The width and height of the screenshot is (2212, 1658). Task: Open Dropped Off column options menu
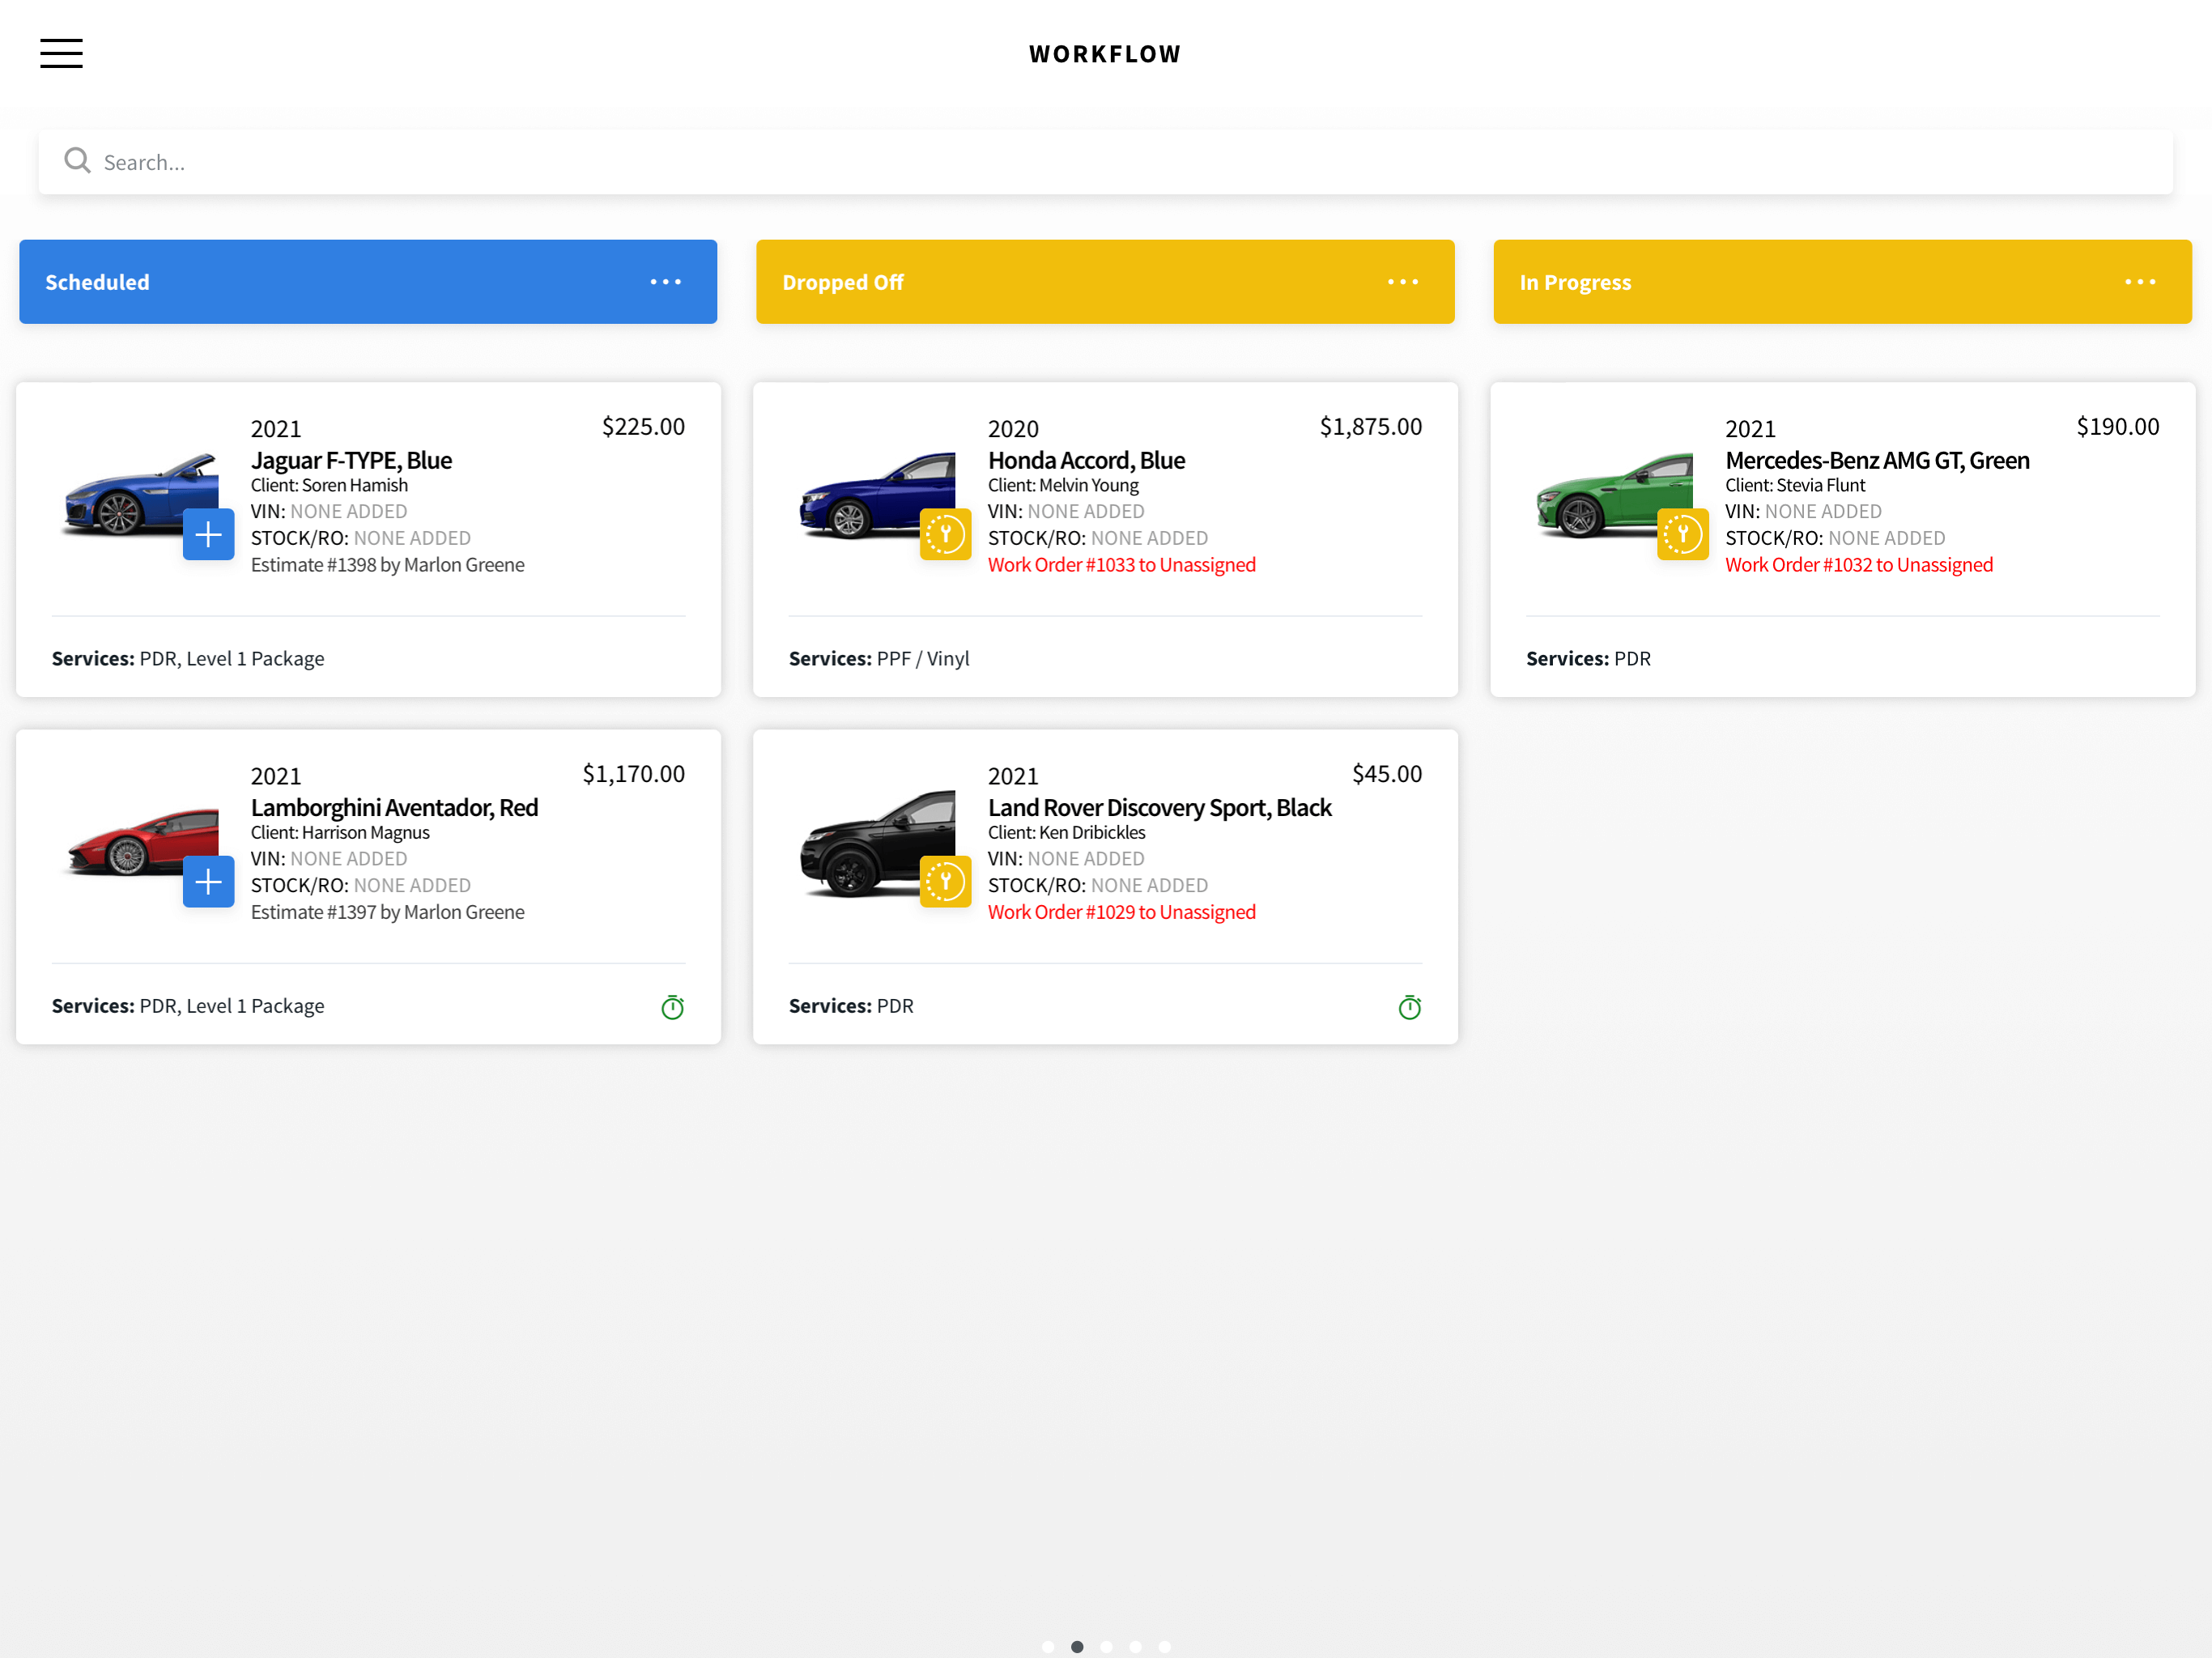1402,282
